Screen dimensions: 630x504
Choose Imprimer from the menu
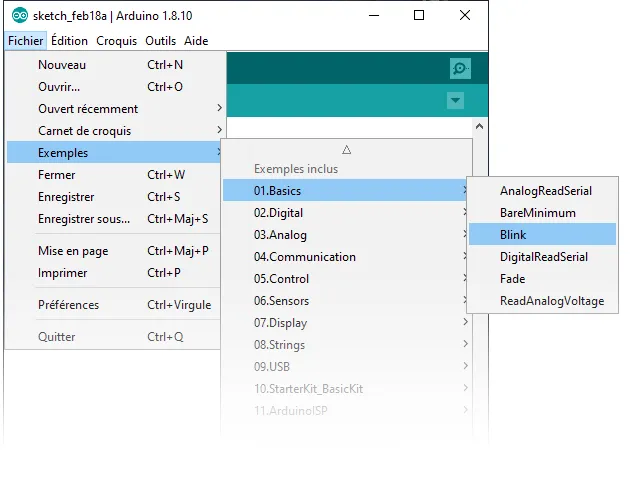click(114, 273)
